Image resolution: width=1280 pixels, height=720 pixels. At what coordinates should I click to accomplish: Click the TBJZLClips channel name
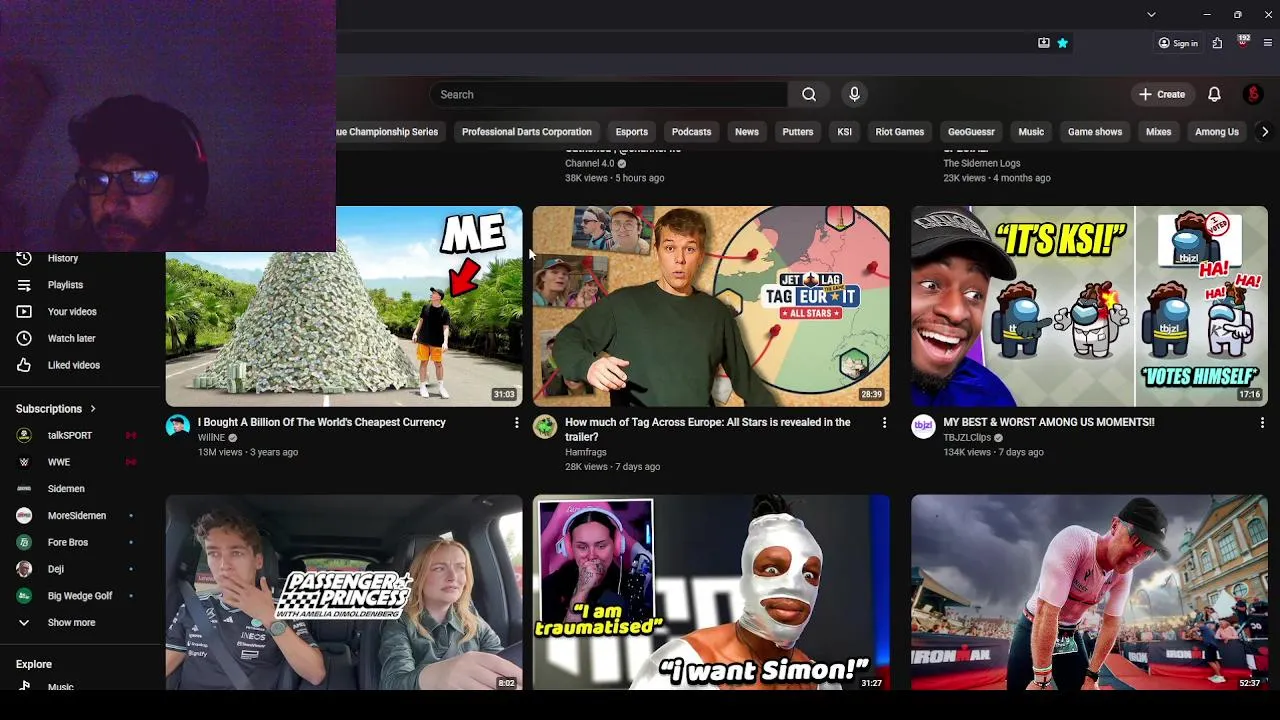[967, 437]
